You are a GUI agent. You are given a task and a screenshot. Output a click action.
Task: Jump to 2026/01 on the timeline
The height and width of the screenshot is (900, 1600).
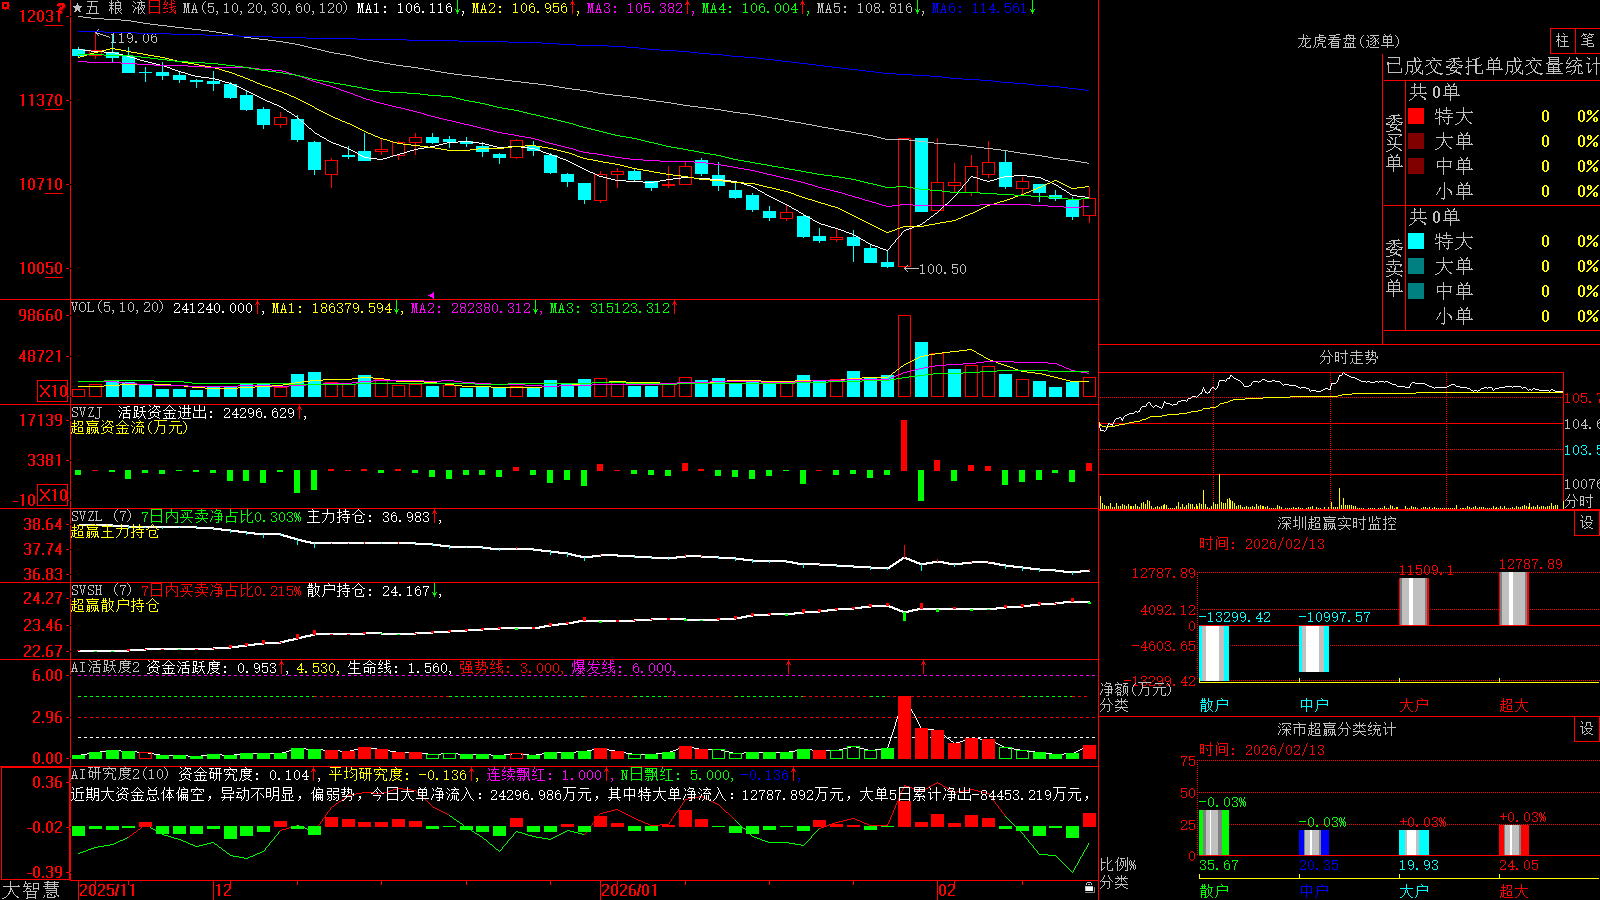pyautogui.click(x=630, y=890)
